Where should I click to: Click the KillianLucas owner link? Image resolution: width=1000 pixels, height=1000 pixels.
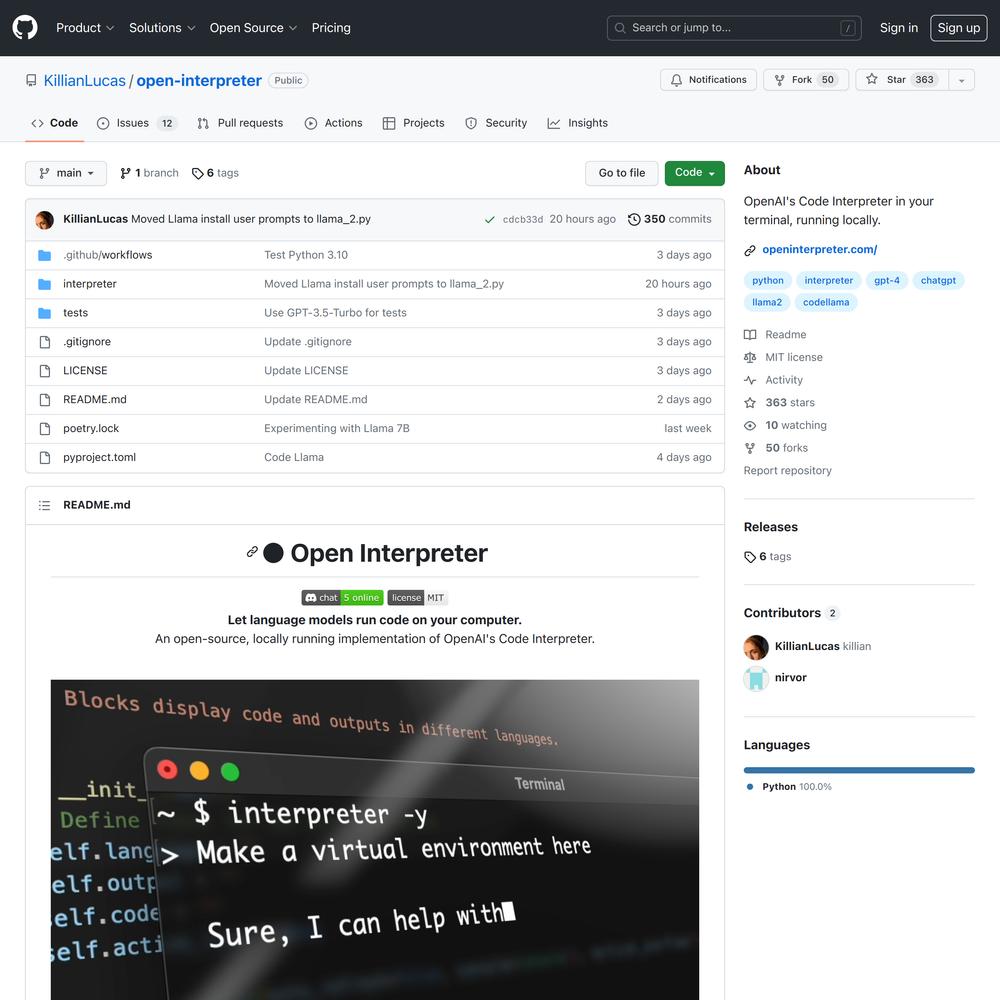point(85,80)
